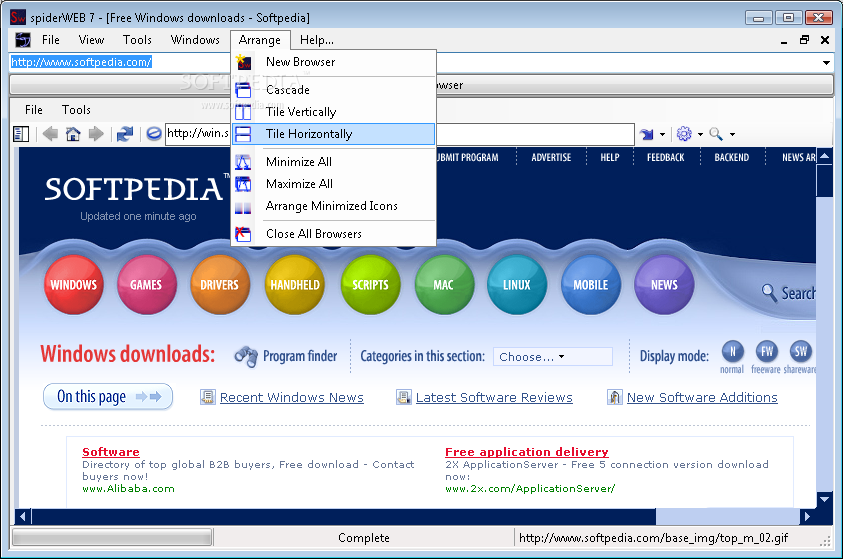Open the GAMES category ball
843x559 pixels.
146,285
